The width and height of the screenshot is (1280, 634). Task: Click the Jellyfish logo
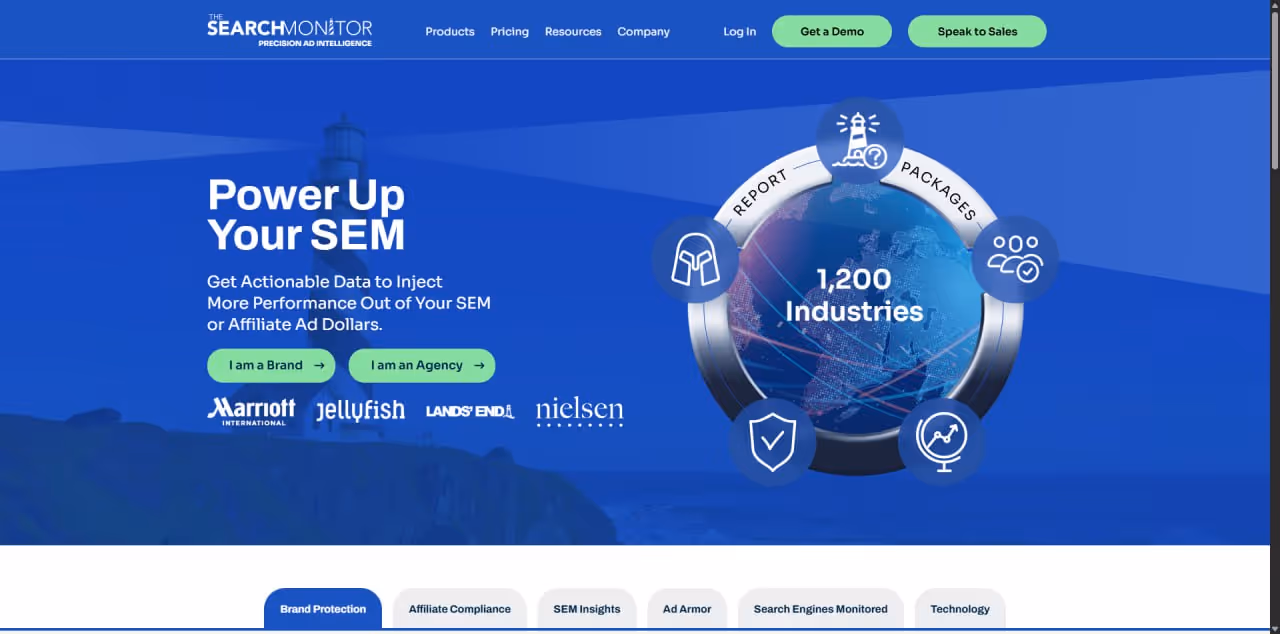click(x=360, y=410)
